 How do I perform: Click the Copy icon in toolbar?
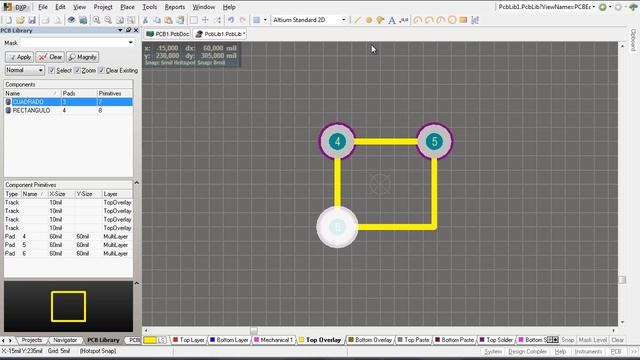(157, 20)
